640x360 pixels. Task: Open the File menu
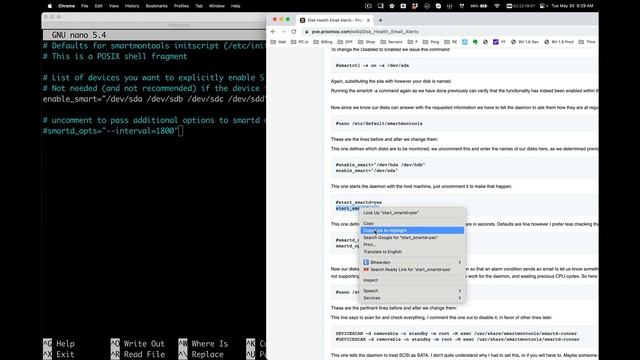[x=84, y=6]
